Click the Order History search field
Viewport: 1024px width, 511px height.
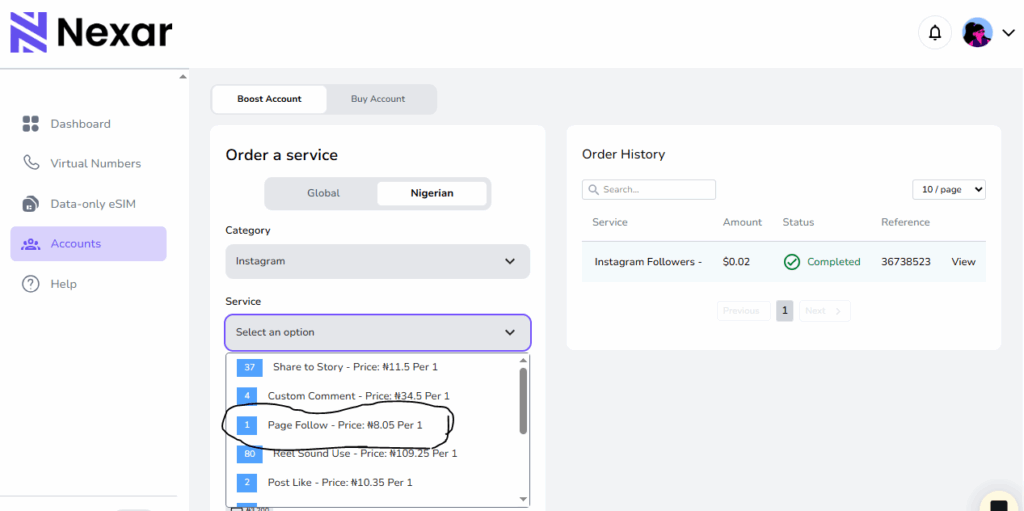pyautogui.click(x=648, y=190)
